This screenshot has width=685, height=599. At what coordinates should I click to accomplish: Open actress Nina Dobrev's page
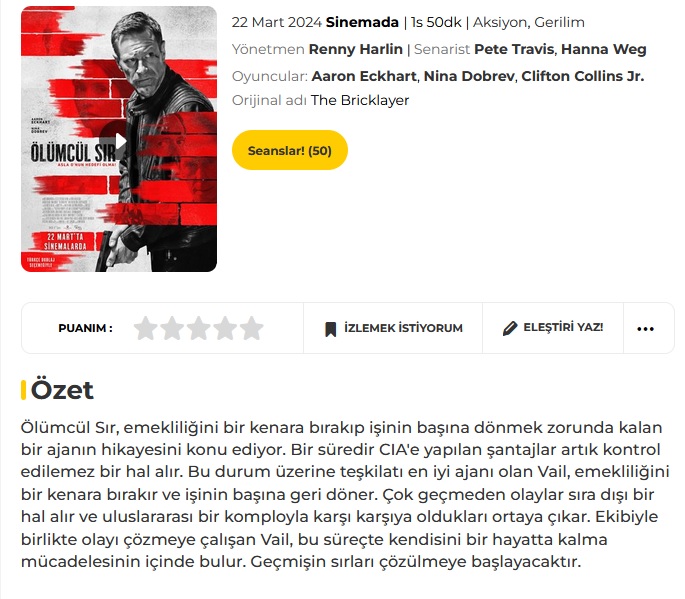[469, 76]
